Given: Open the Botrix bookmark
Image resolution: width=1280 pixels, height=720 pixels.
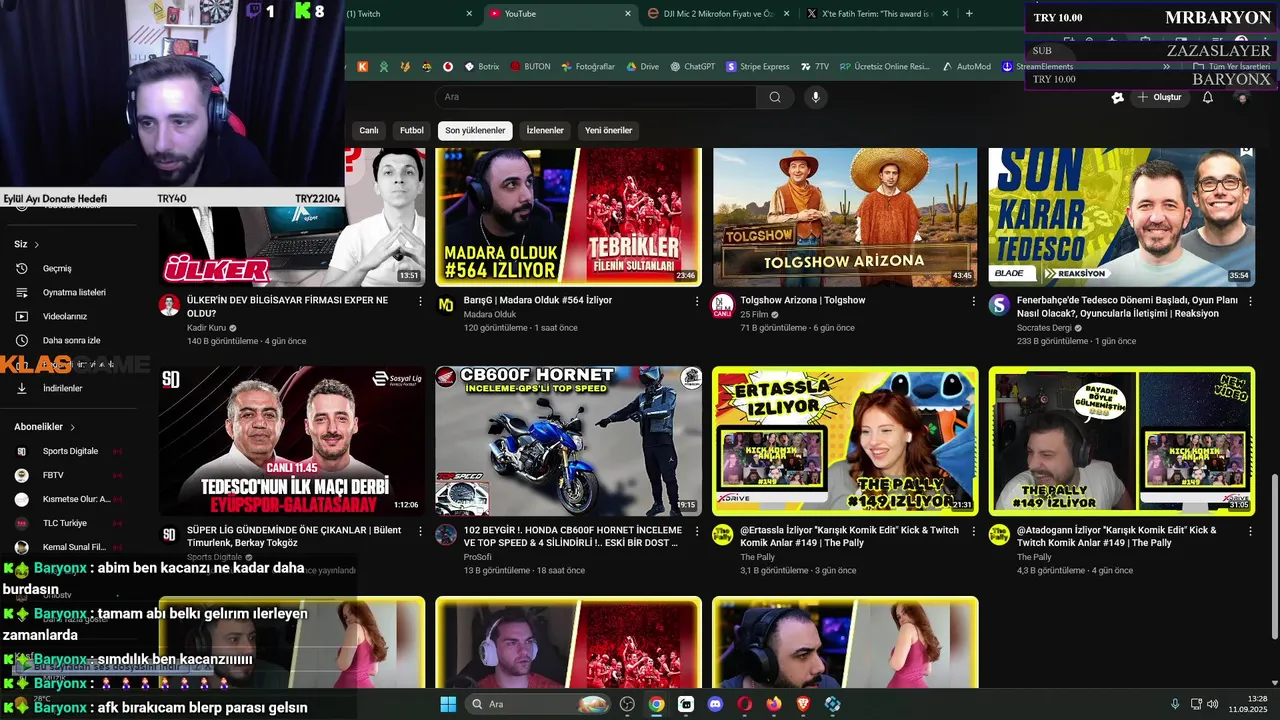Looking at the screenshot, I should (x=481, y=67).
